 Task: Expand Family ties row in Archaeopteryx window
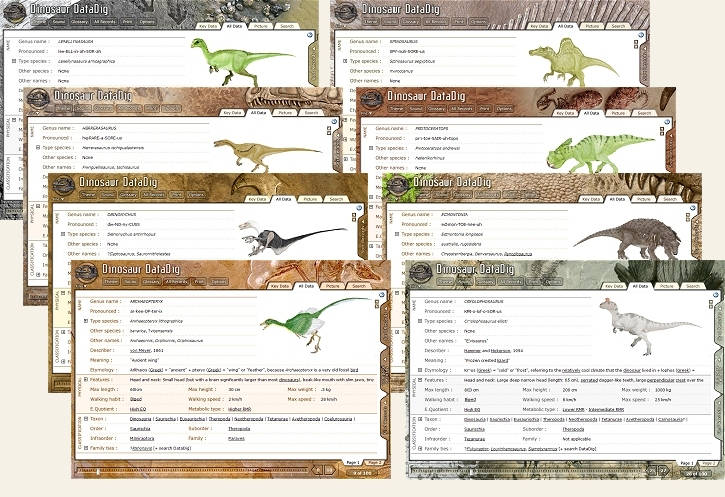pyautogui.click(x=86, y=448)
